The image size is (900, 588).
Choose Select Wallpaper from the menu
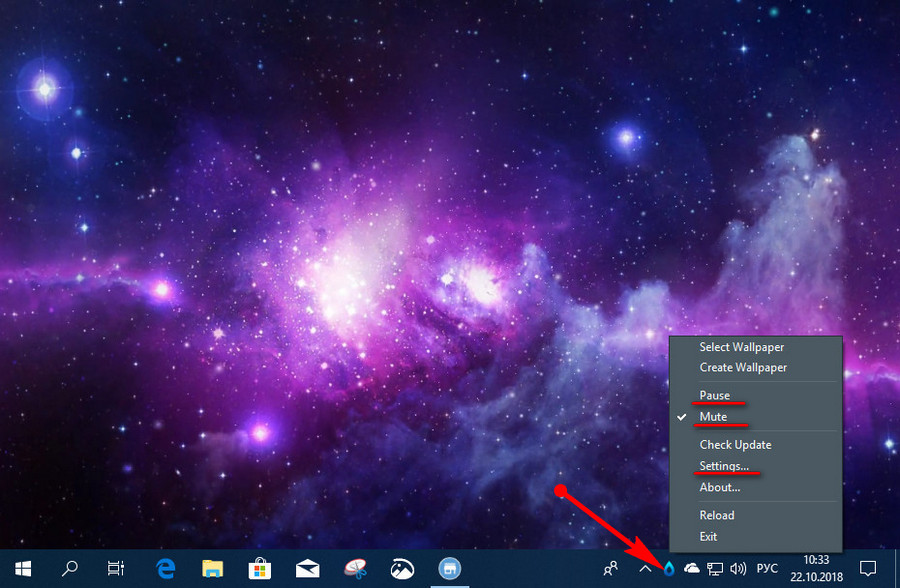[741, 347]
